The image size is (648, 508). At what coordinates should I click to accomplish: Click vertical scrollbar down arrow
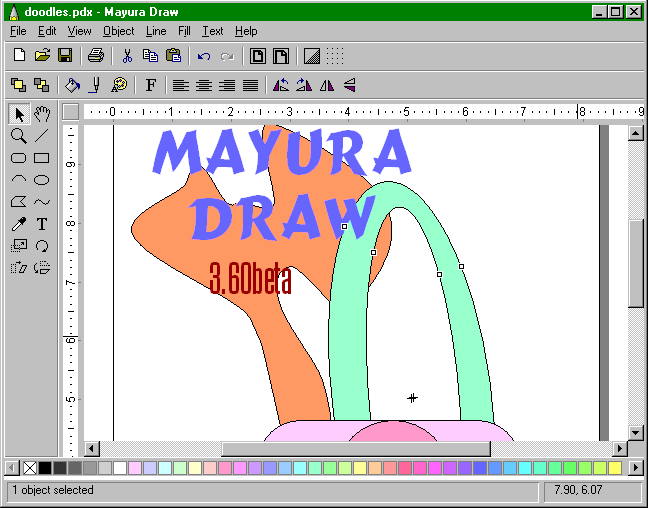coord(635,431)
